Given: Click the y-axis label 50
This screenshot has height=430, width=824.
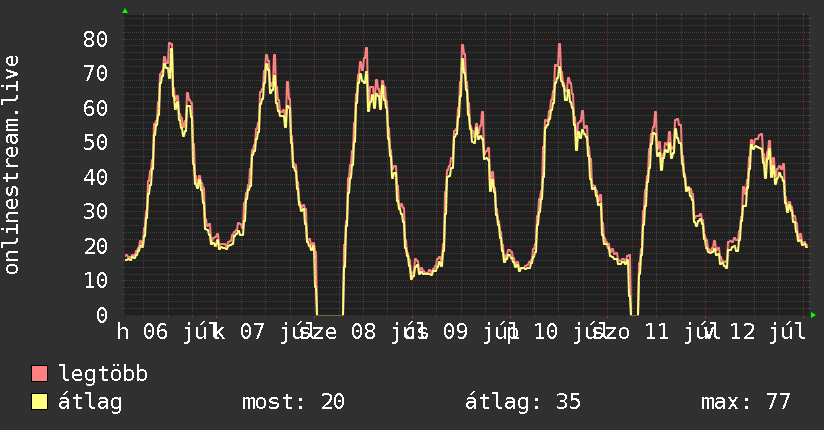Looking at the screenshot, I should (x=96, y=142).
